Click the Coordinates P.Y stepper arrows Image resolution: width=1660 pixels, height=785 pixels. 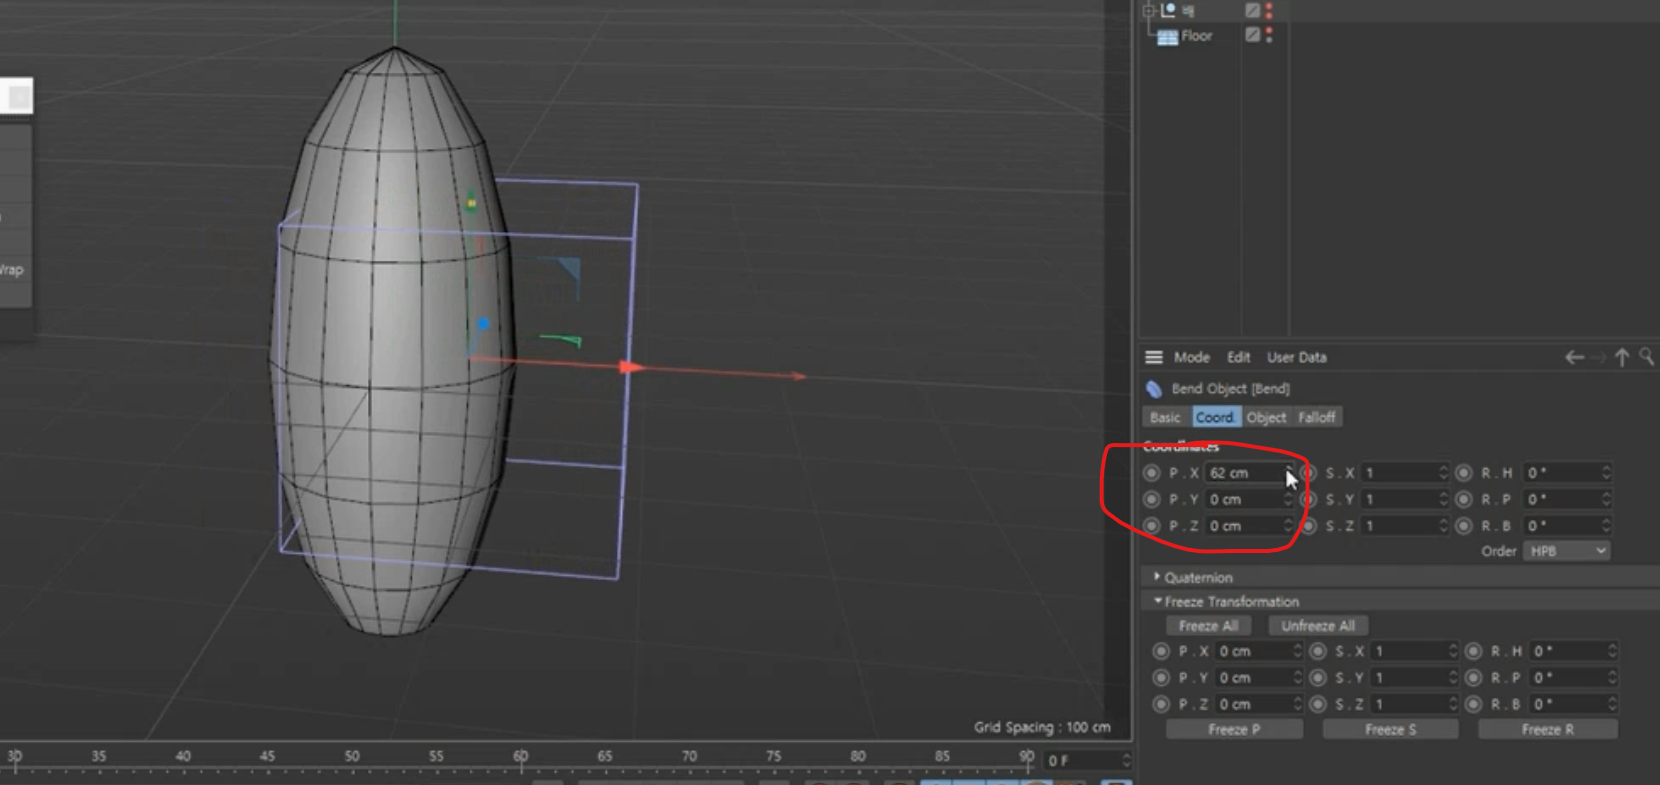[x=1288, y=499]
